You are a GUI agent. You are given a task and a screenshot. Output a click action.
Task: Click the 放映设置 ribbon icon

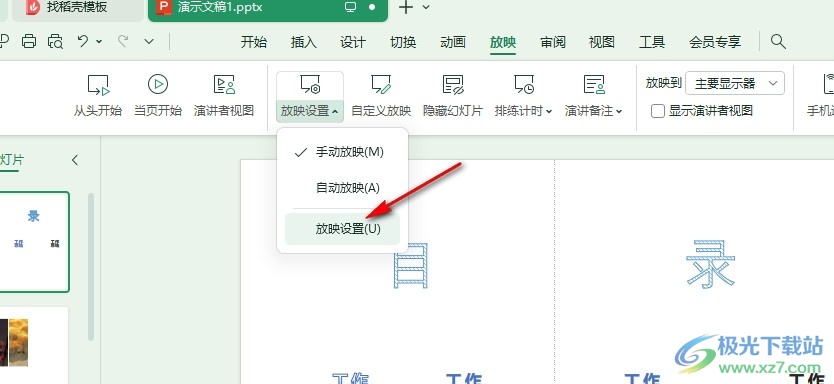pos(310,85)
